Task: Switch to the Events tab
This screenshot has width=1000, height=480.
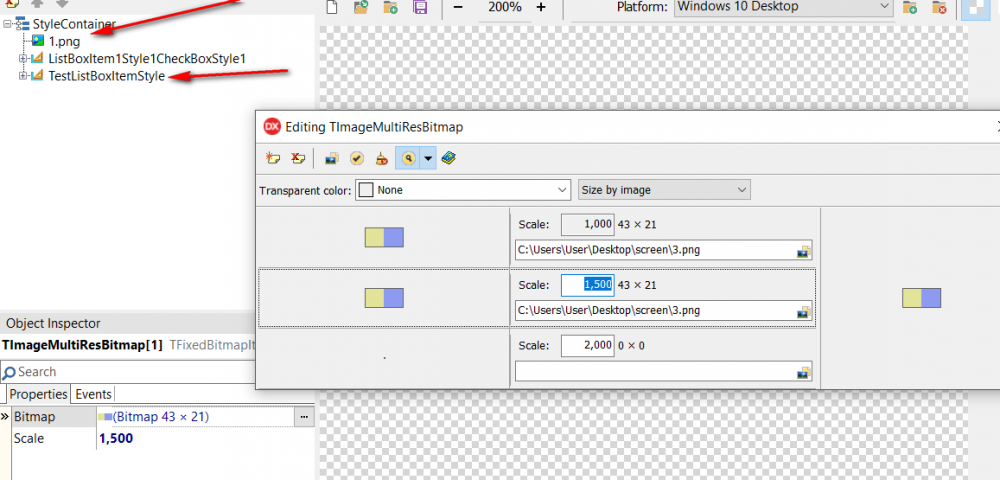Action: 93,394
